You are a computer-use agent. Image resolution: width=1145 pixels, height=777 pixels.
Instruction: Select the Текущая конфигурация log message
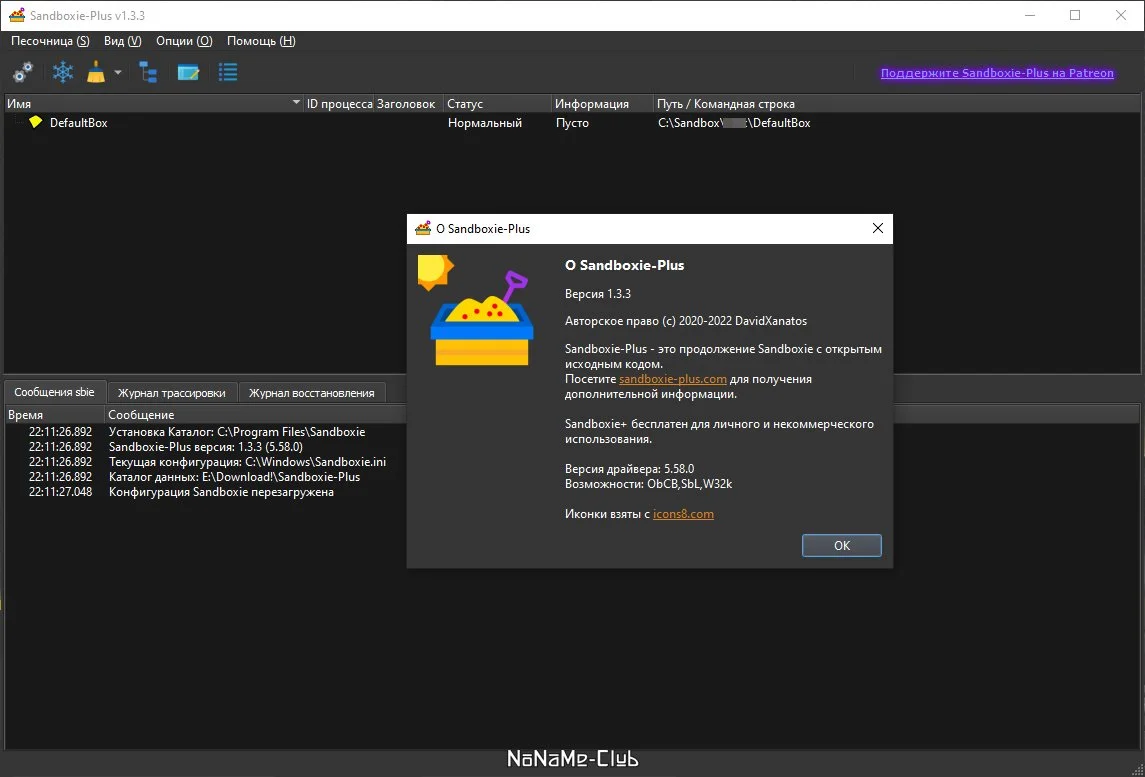tap(248, 462)
